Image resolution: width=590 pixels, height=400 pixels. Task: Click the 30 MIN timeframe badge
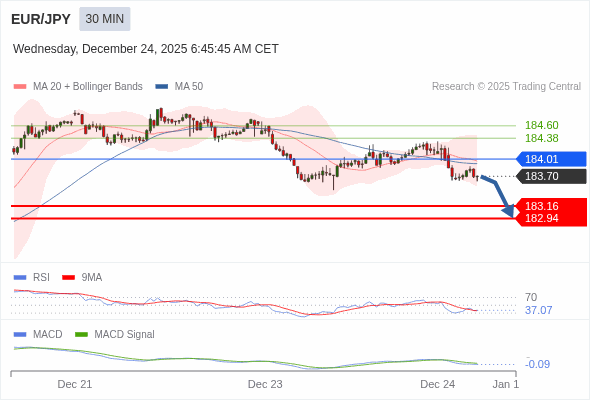tap(105, 19)
